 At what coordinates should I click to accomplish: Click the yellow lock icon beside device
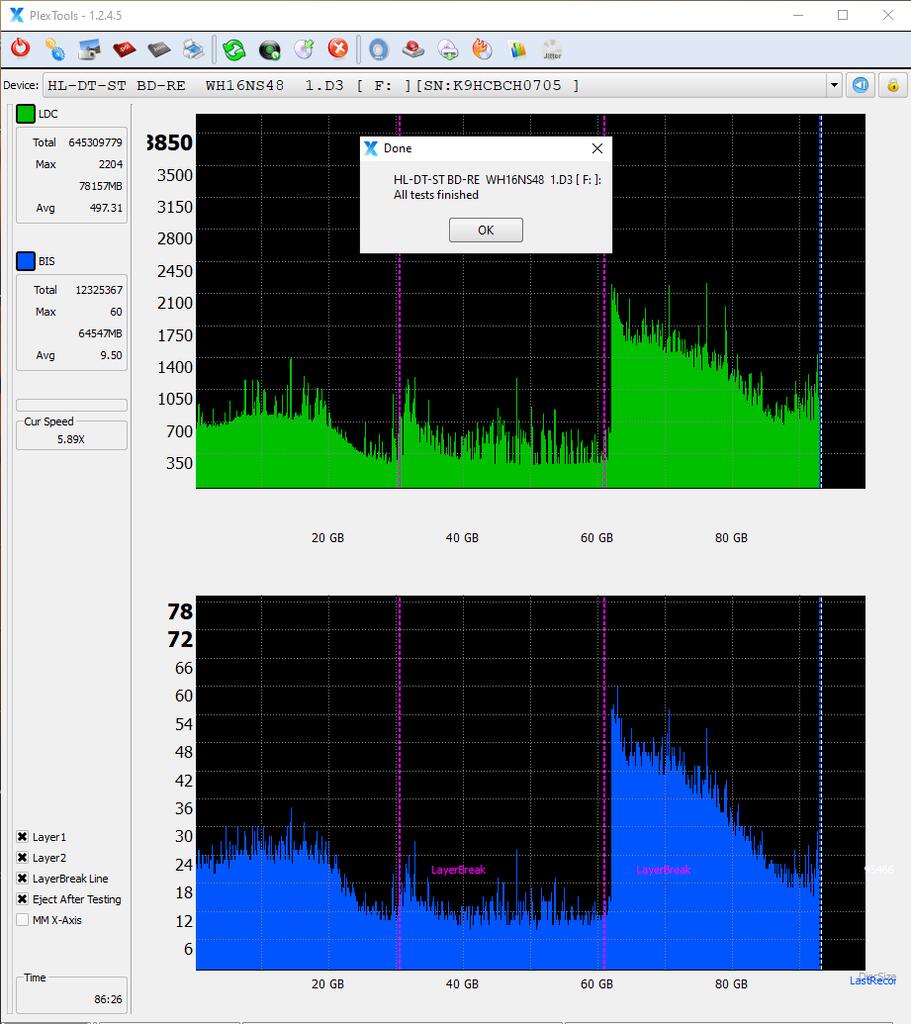tap(893, 86)
